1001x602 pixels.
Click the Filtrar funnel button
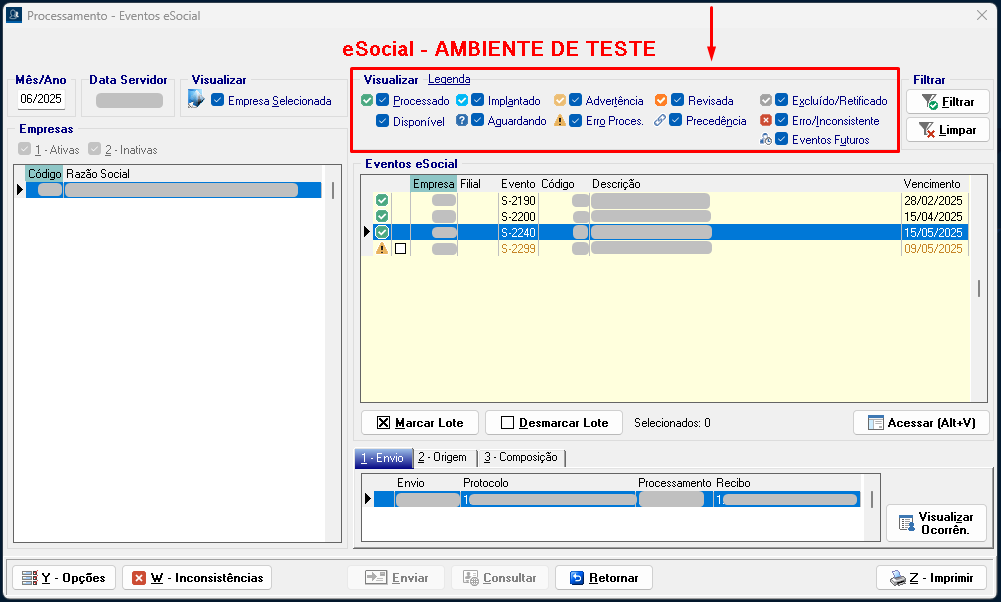pos(947,102)
